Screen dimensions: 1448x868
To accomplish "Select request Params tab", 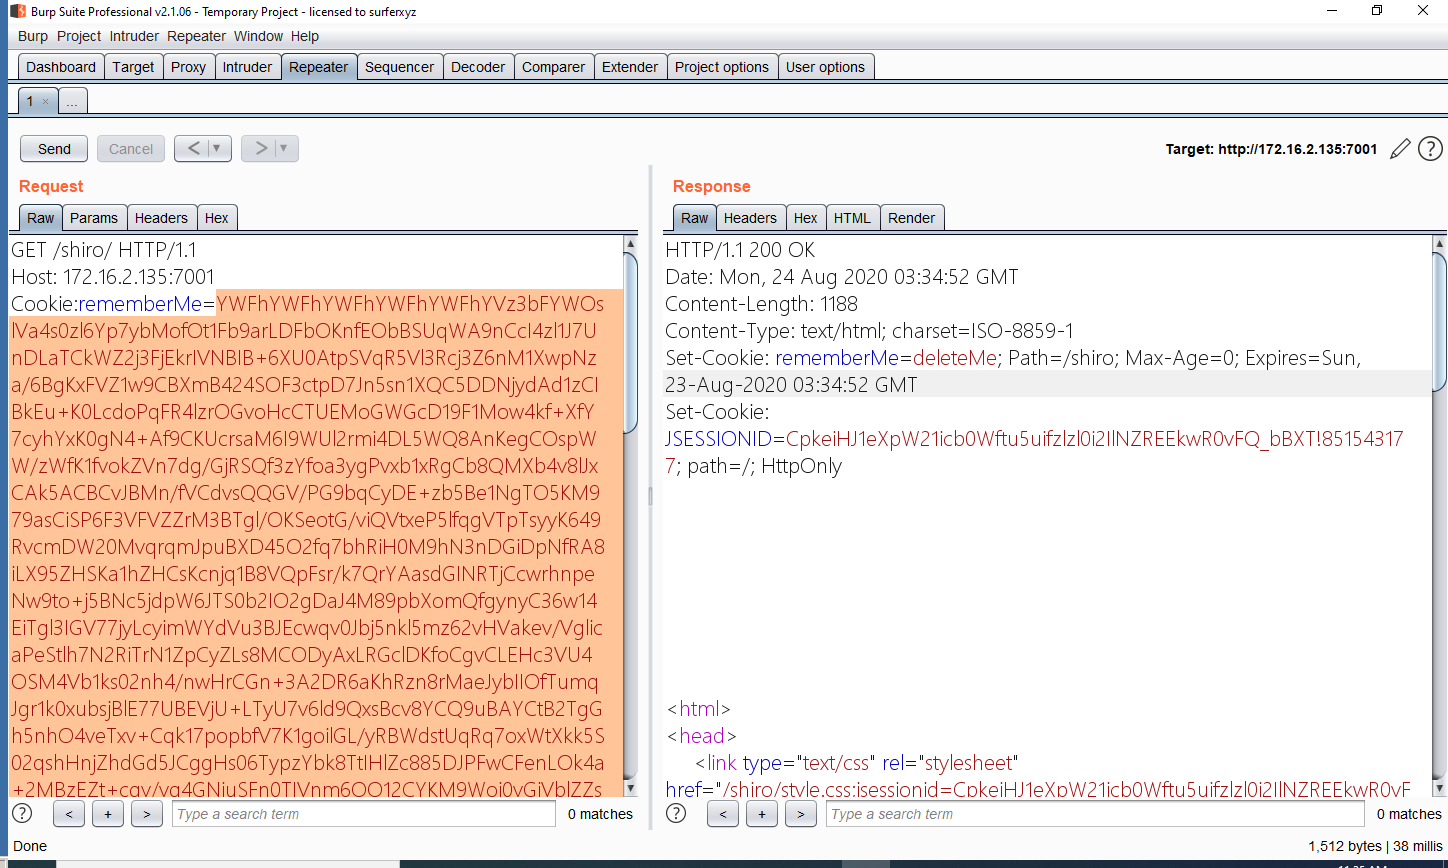I will [94, 218].
